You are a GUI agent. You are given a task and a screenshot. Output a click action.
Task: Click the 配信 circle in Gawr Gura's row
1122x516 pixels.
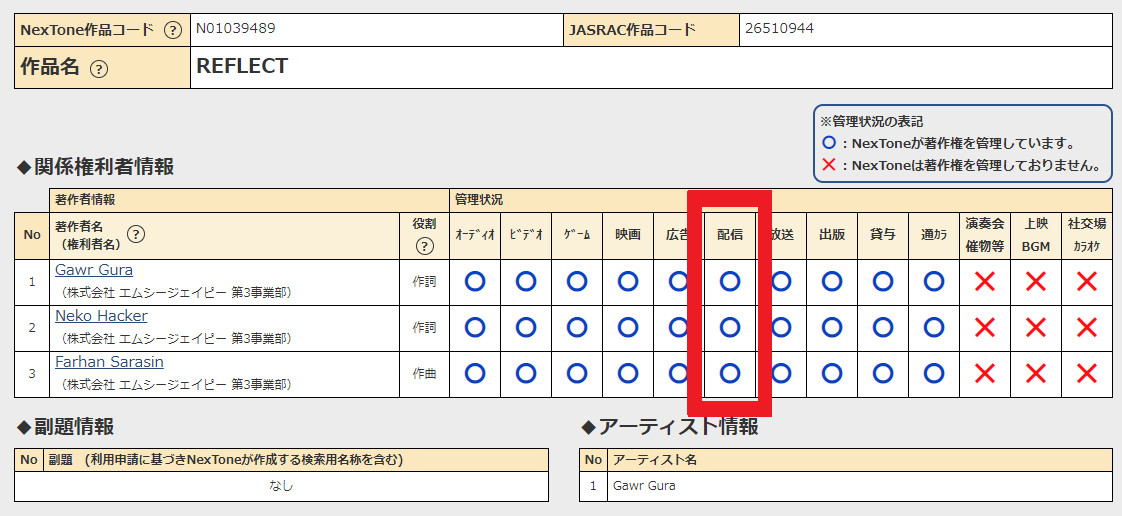tap(730, 282)
